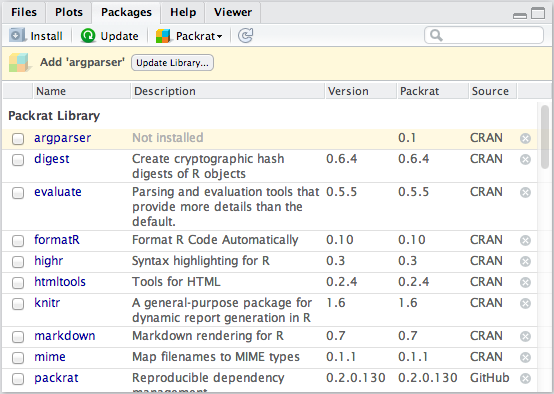Check the htmltools package checkbox
The image size is (554, 394).
(x=18, y=283)
